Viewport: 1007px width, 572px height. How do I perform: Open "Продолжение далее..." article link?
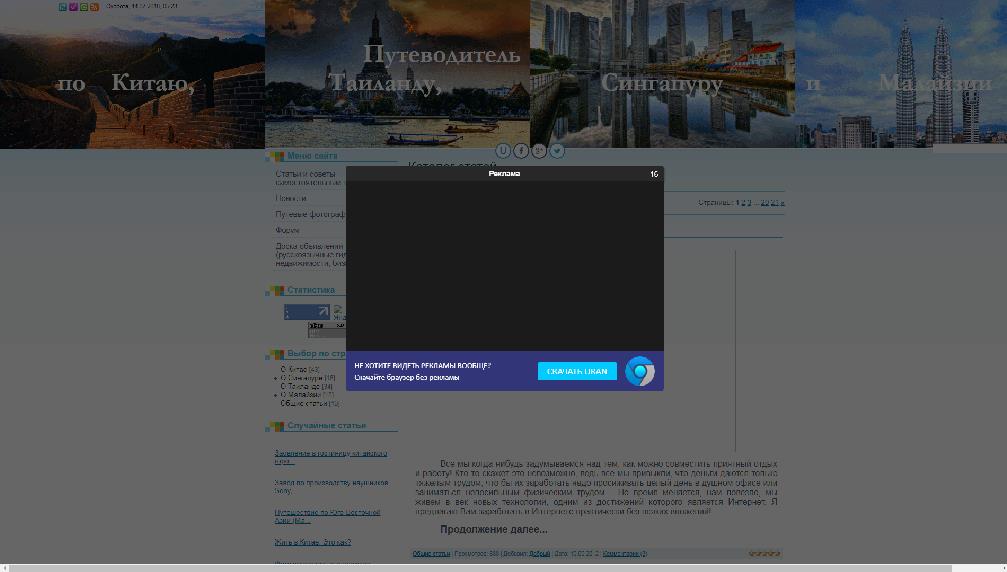point(494,529)
